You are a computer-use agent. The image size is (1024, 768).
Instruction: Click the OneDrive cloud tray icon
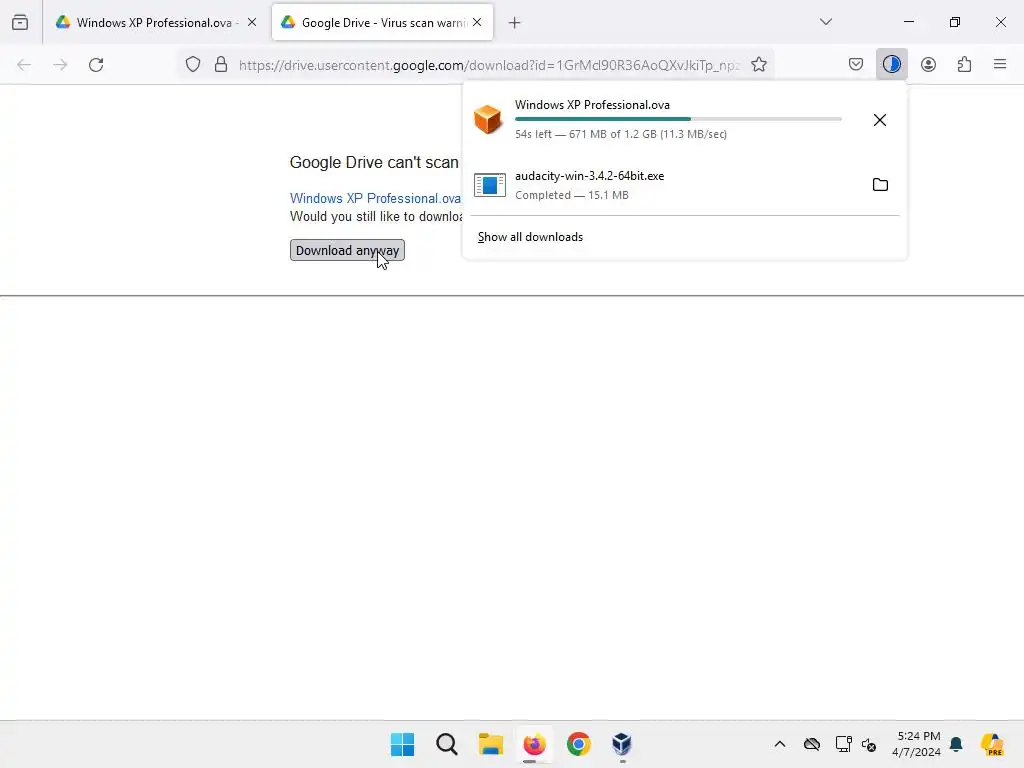(x=812, y=744)
